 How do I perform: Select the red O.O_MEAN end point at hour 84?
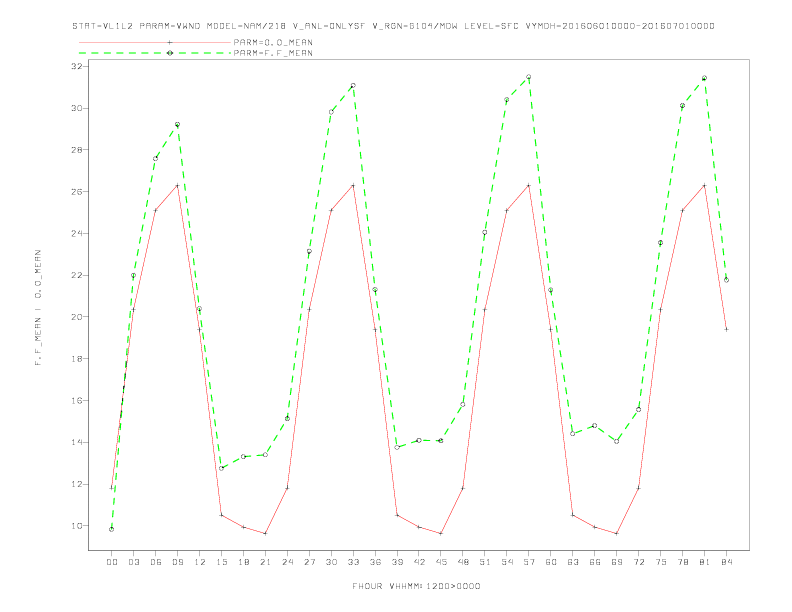726,329
